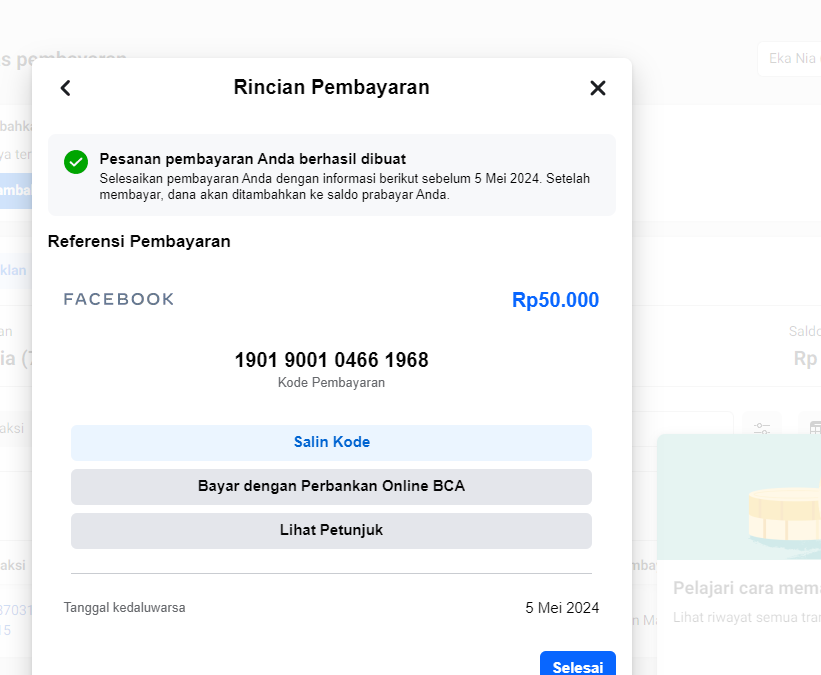The width and height of the screenshot is (821, 675).
Task: Click the Salin Kode button
Action: point(331,442)
